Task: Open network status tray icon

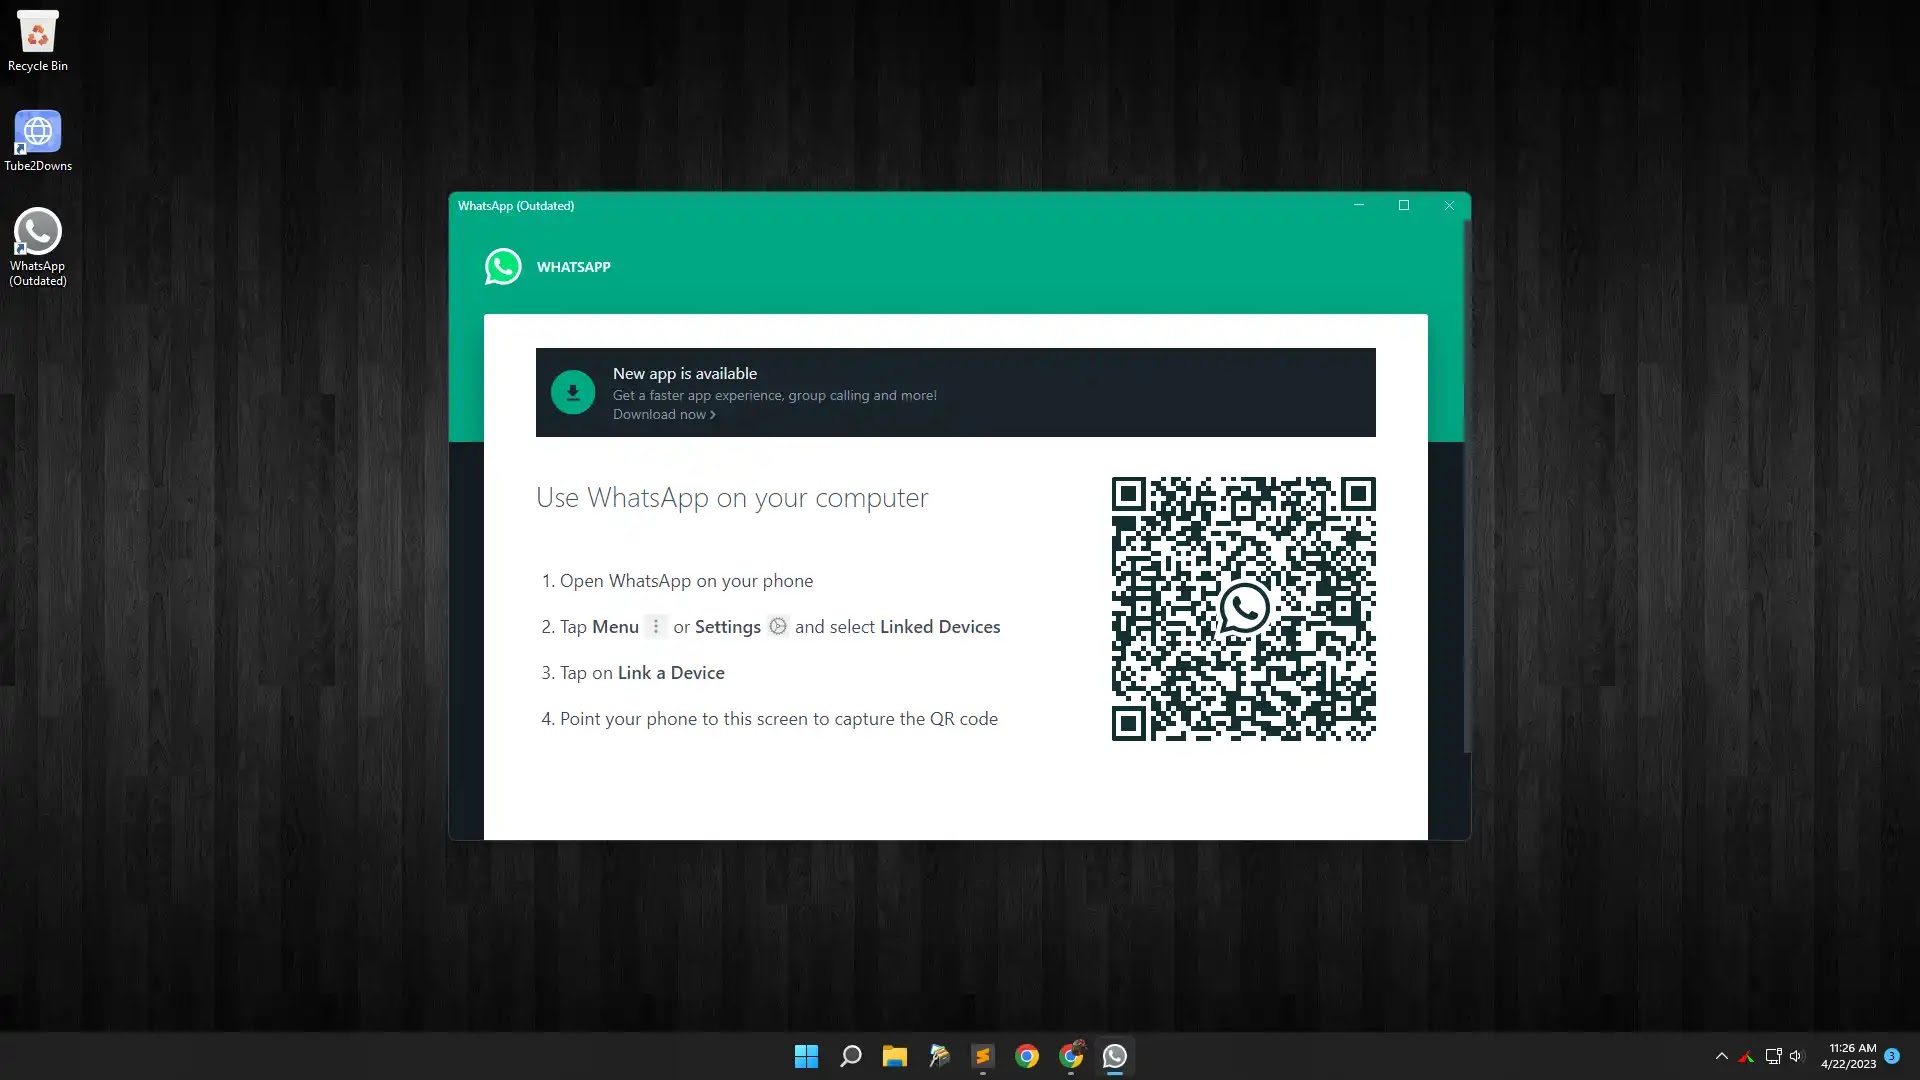Action: [x=1773, y=1056]
